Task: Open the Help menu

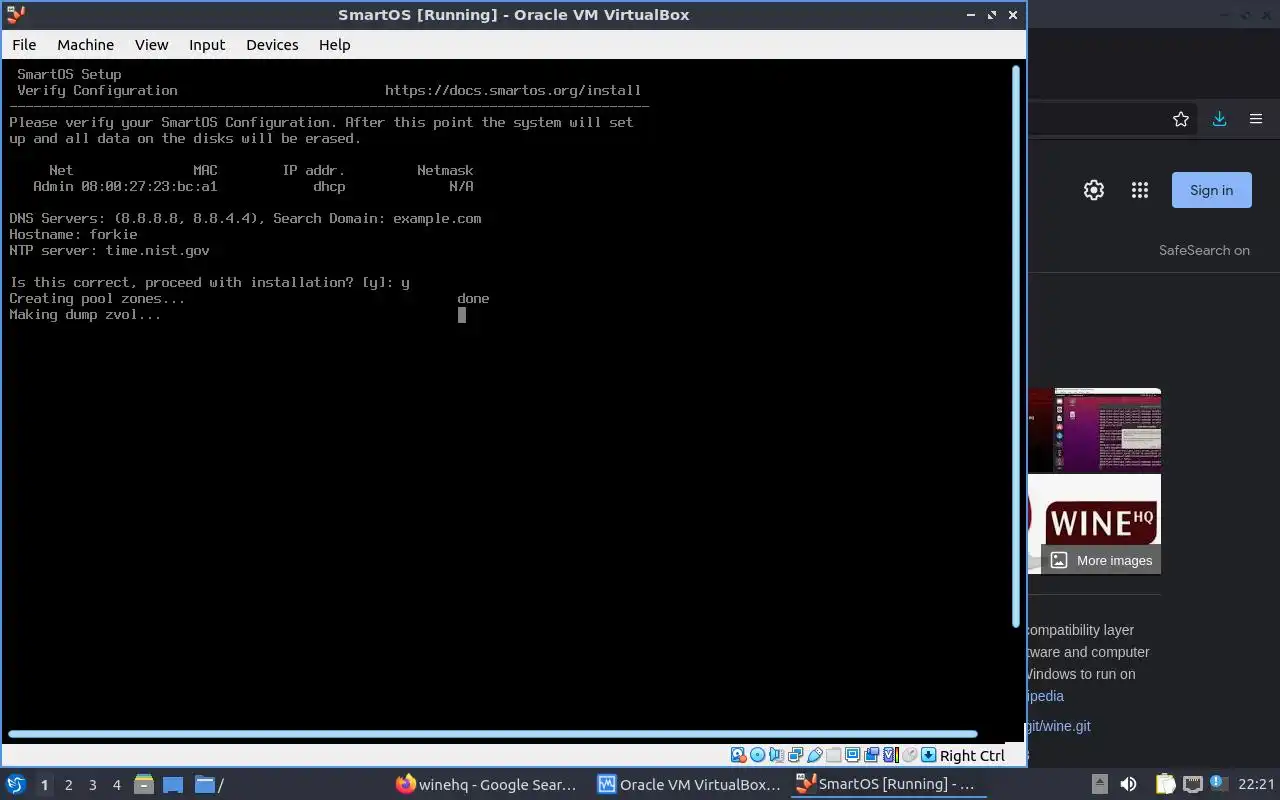Action: (x=334, y=44)
